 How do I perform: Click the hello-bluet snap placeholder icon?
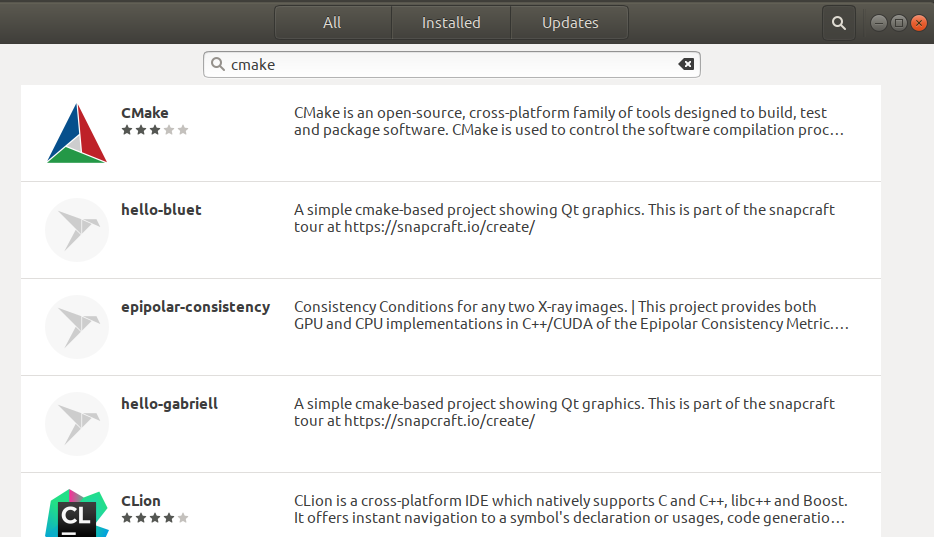tap(77, 230)
